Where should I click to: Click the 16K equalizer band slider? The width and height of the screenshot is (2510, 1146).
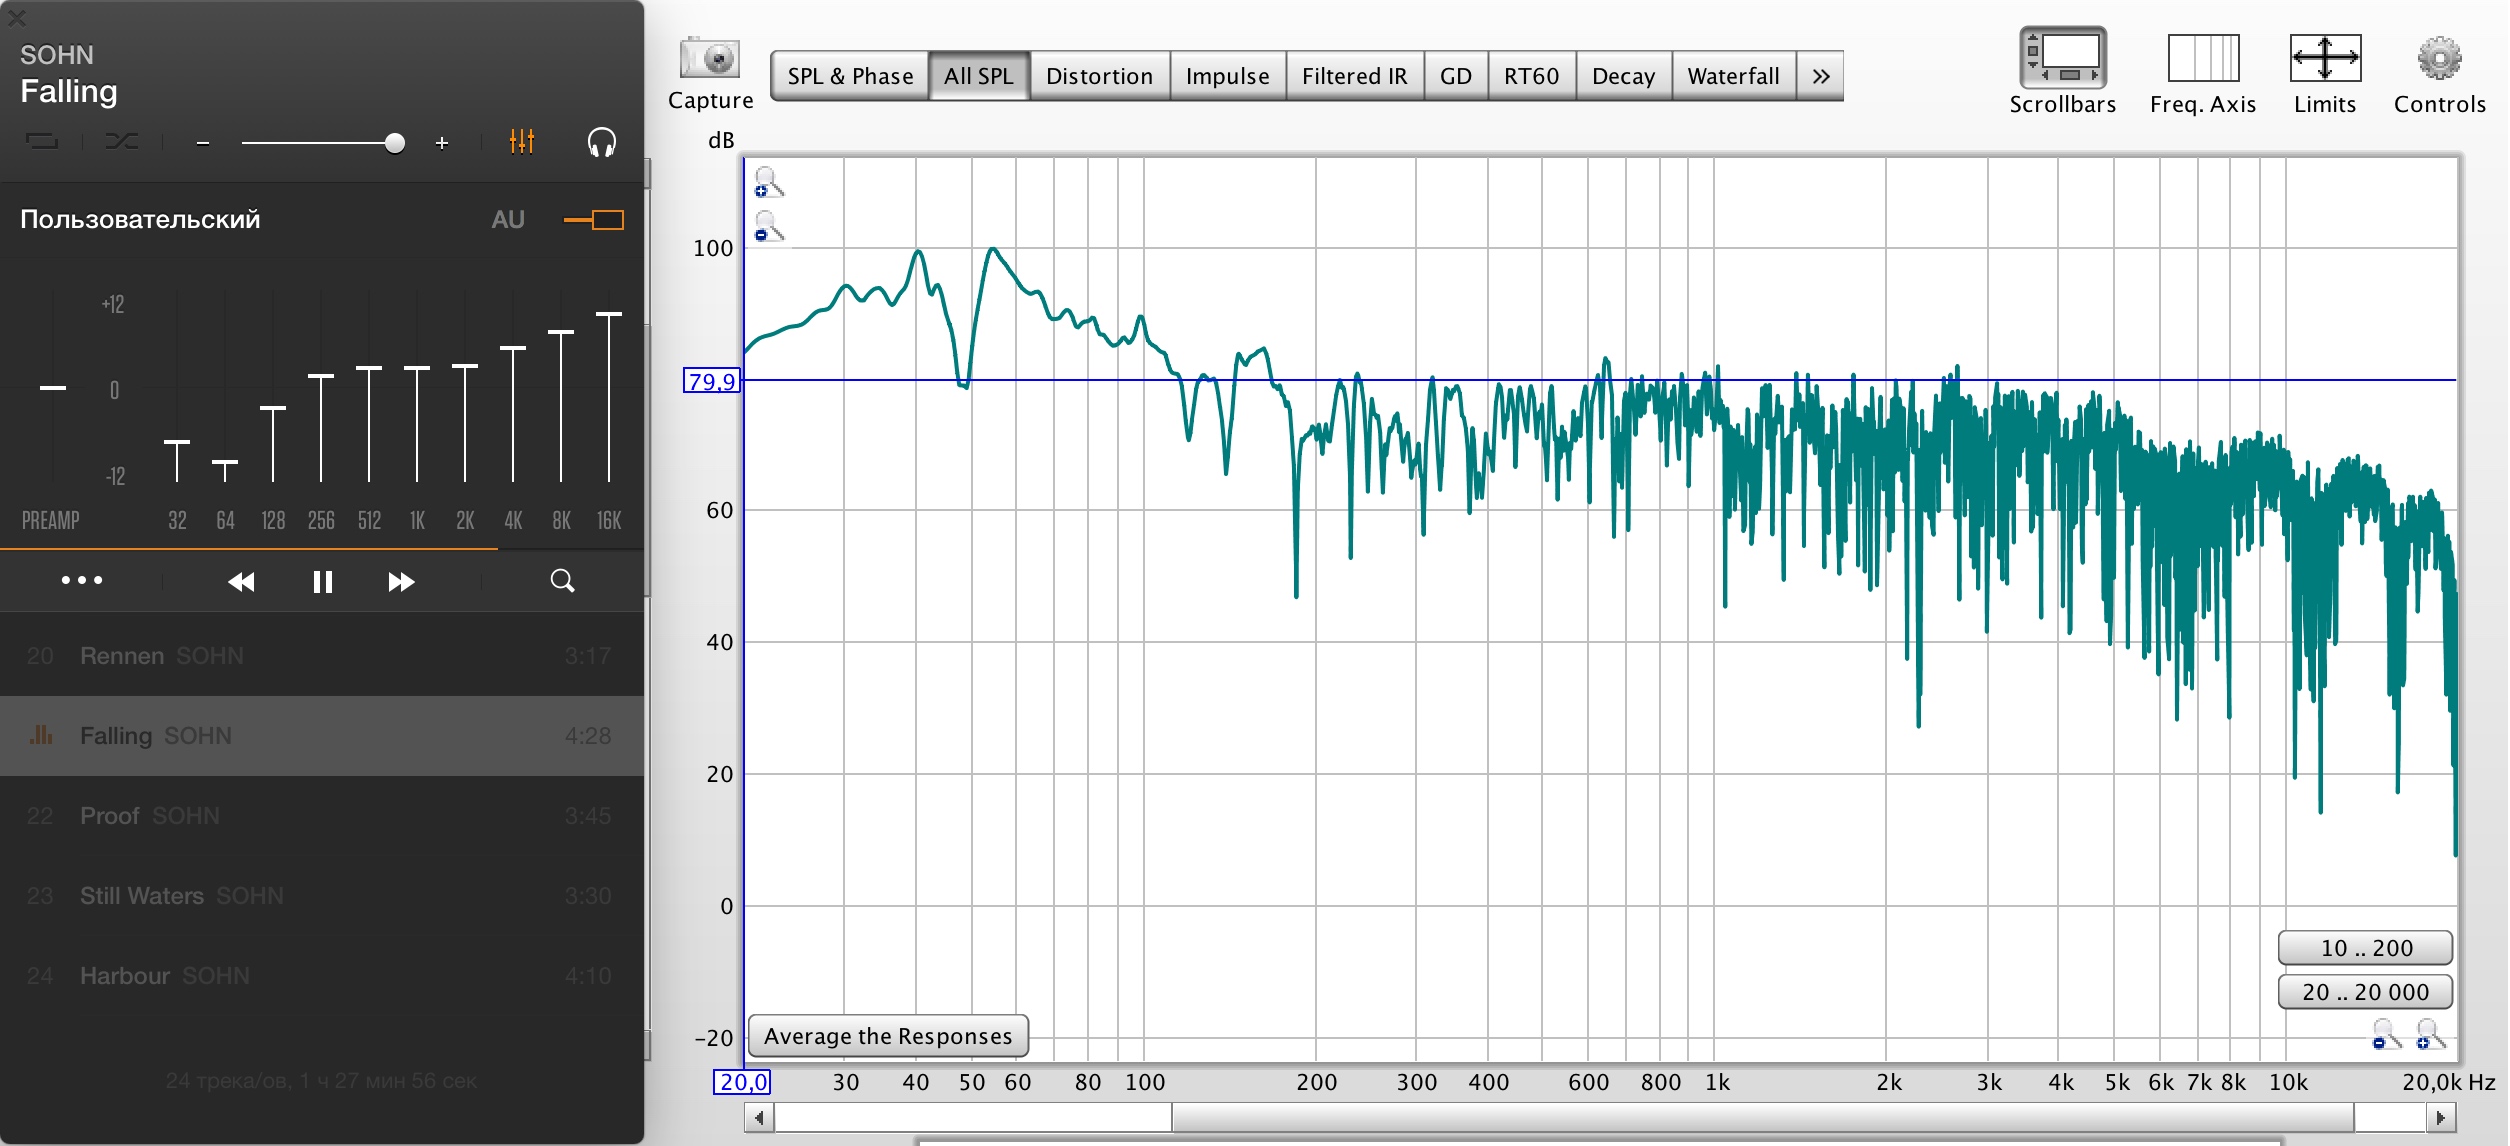pos(609,314)
